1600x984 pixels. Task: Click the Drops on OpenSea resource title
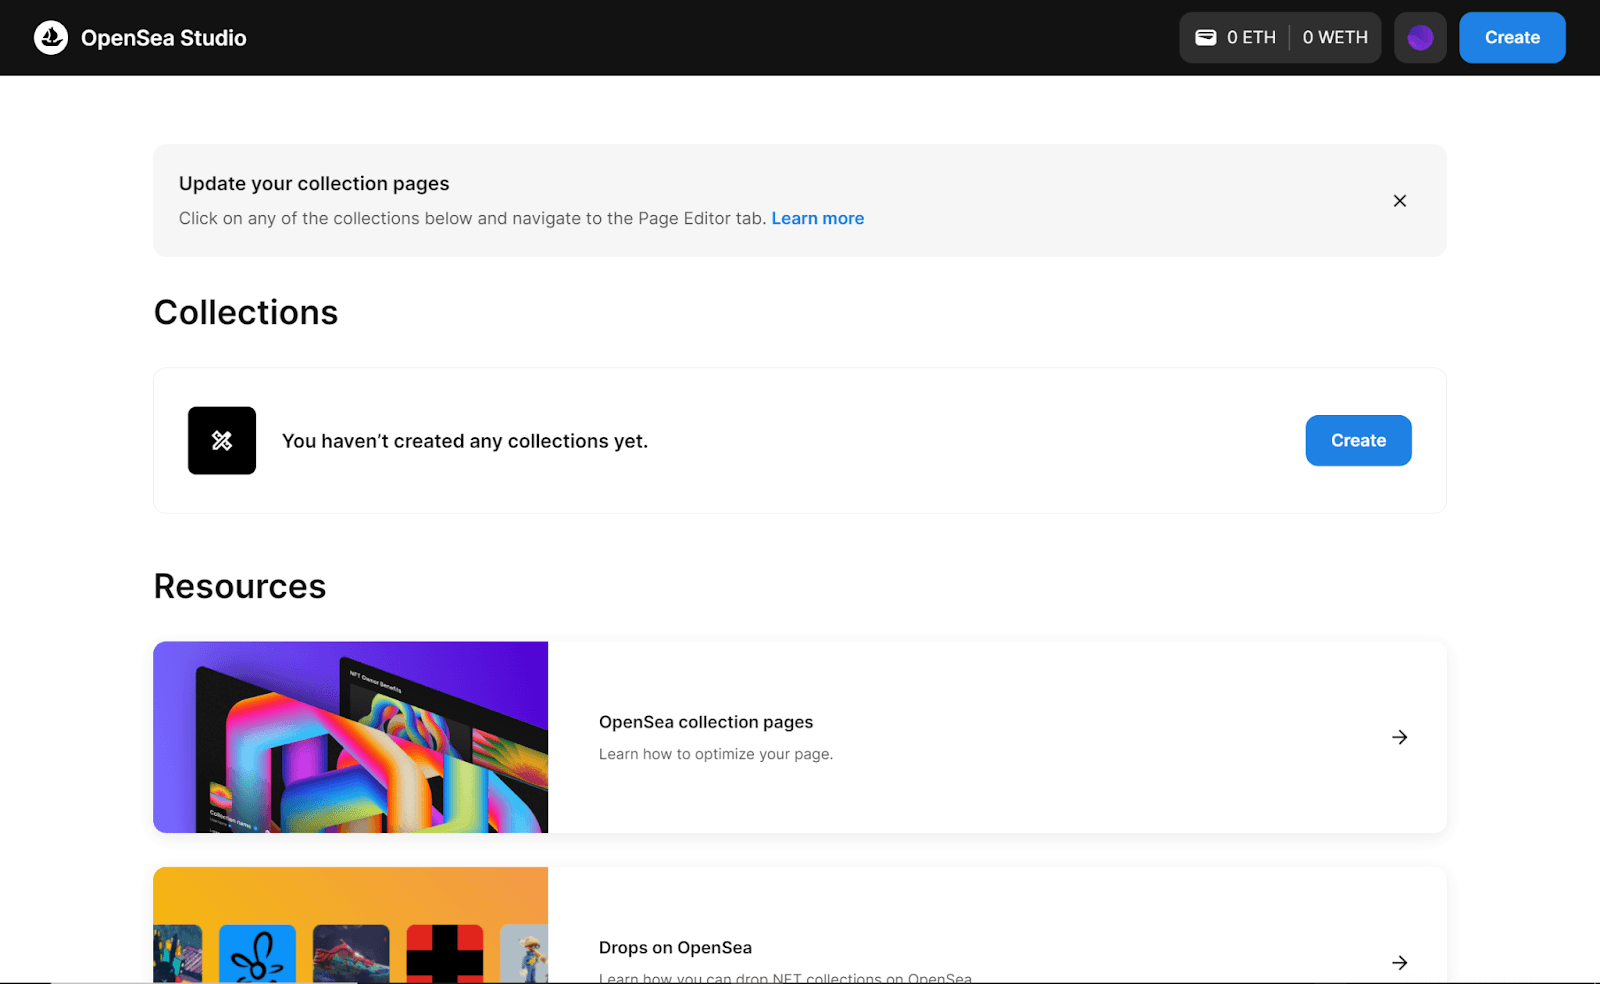point(676,947)
